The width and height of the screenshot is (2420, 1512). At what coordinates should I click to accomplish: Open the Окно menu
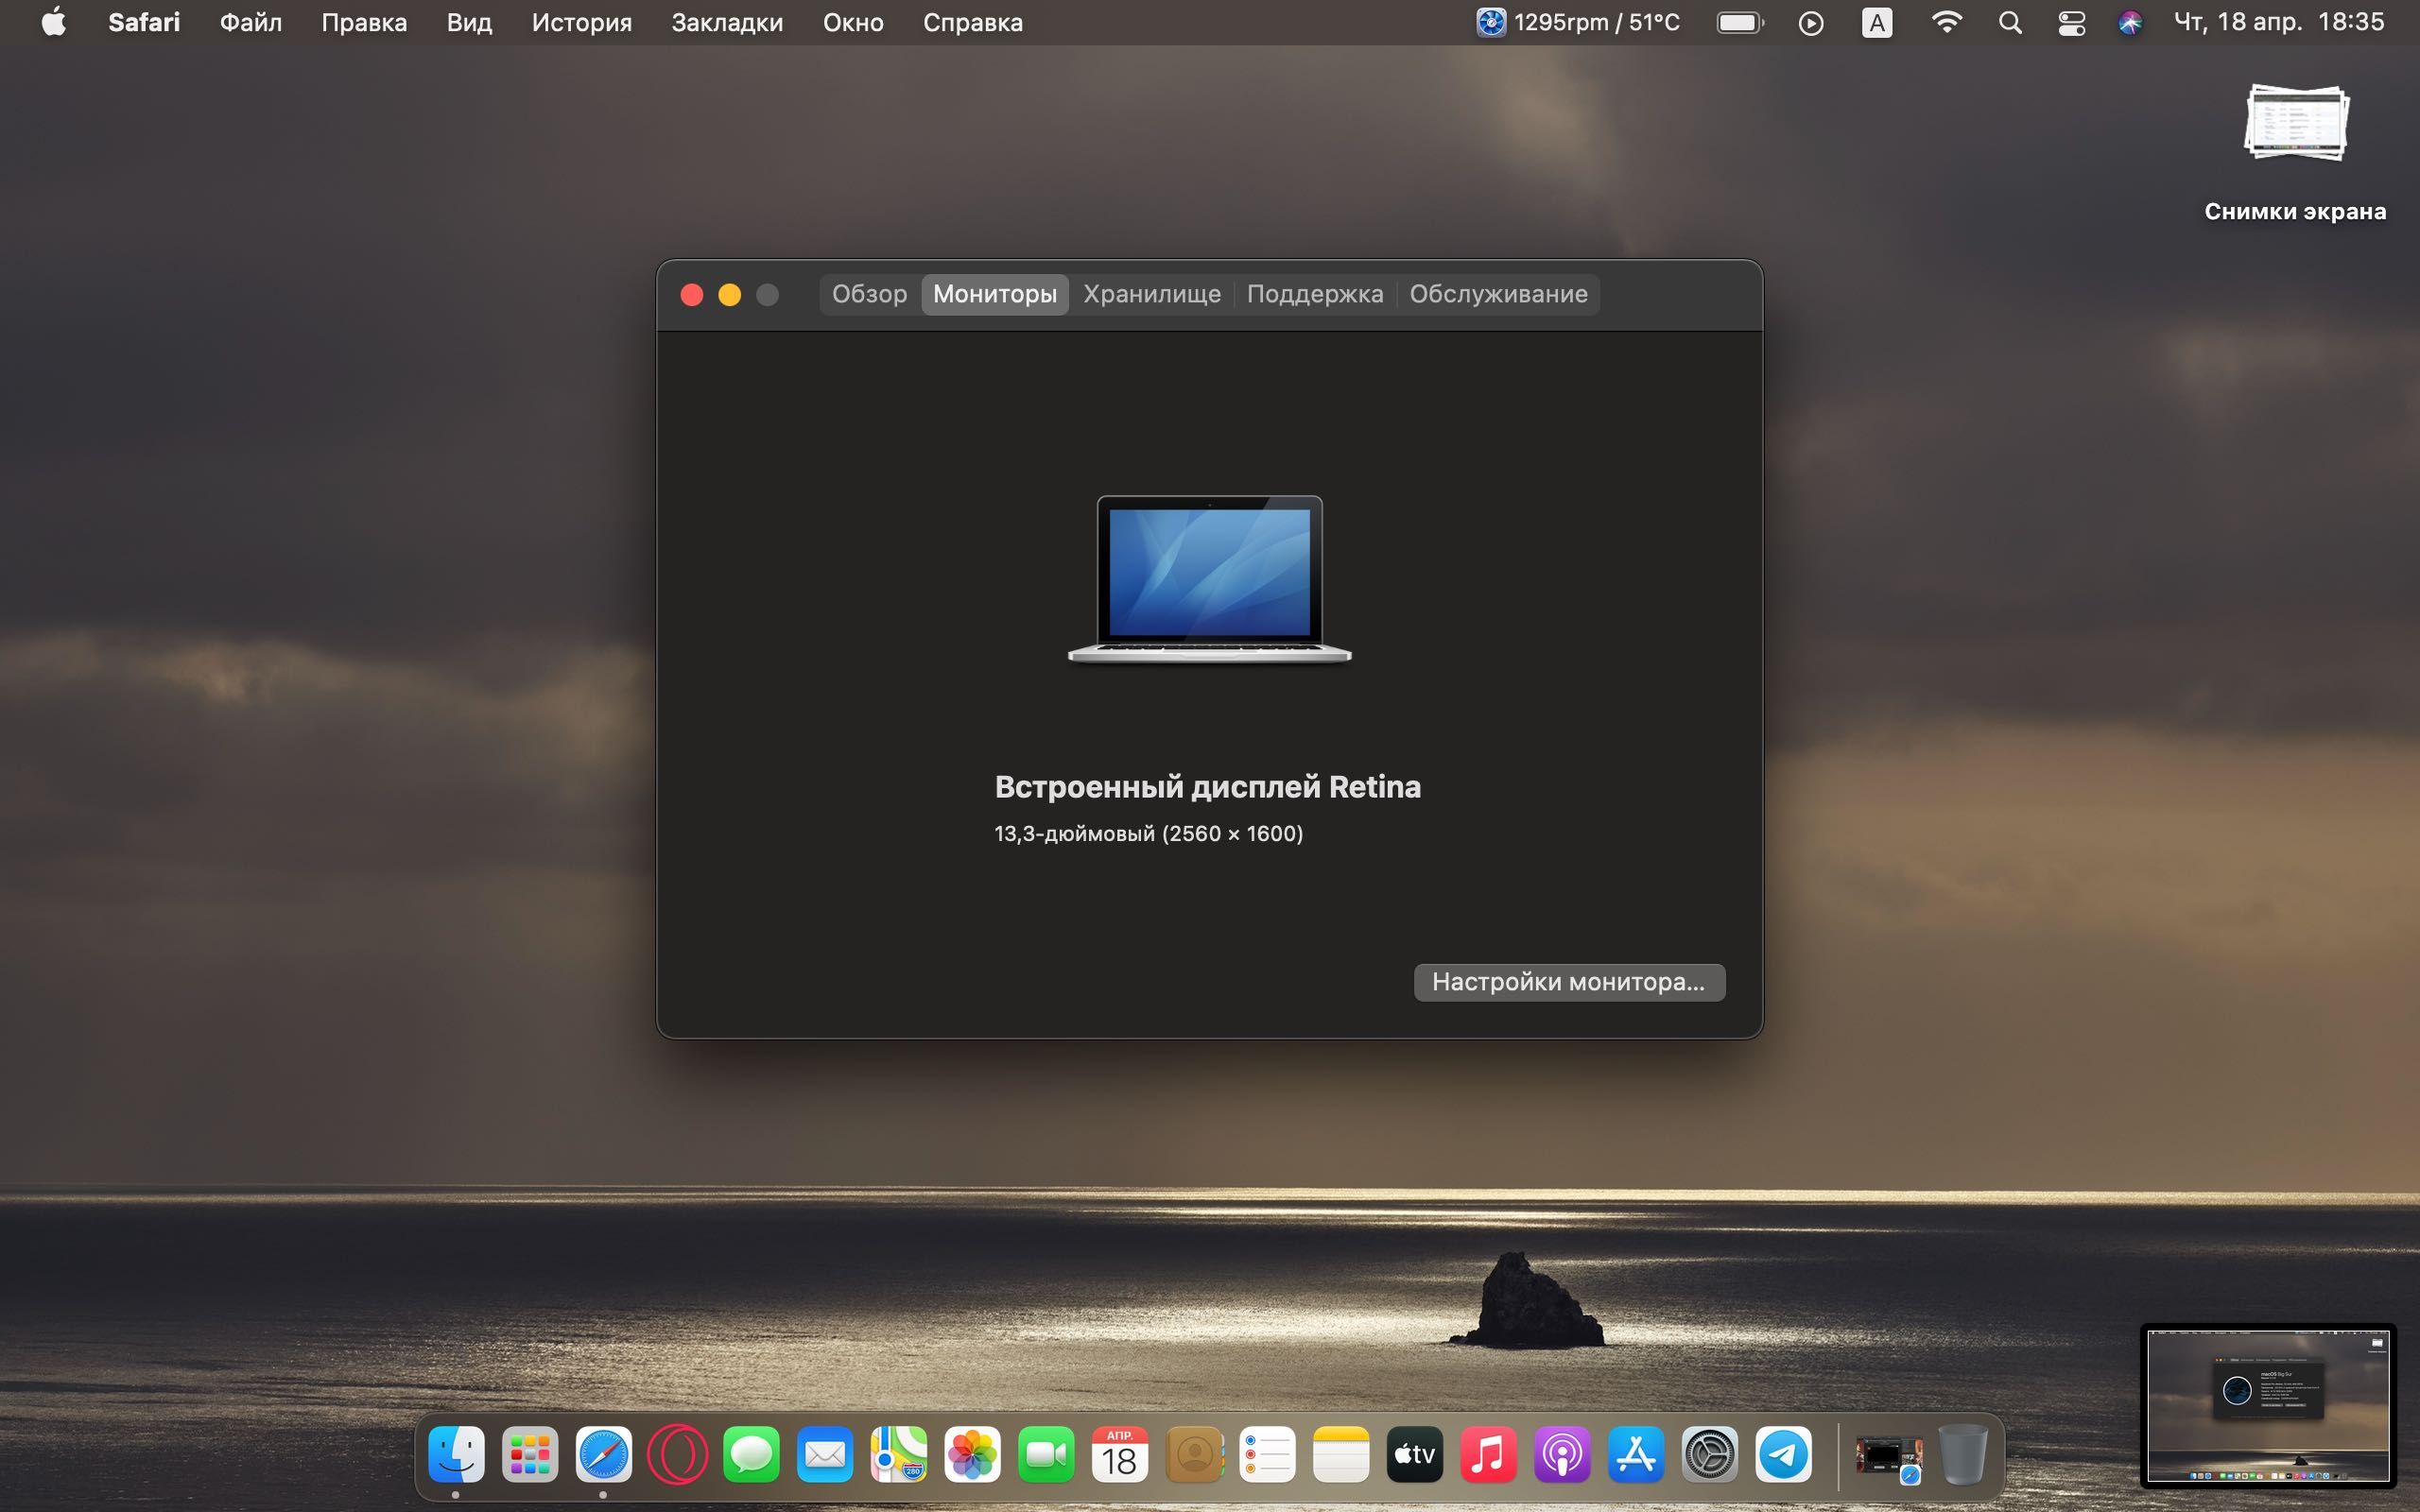coord(853,22)
